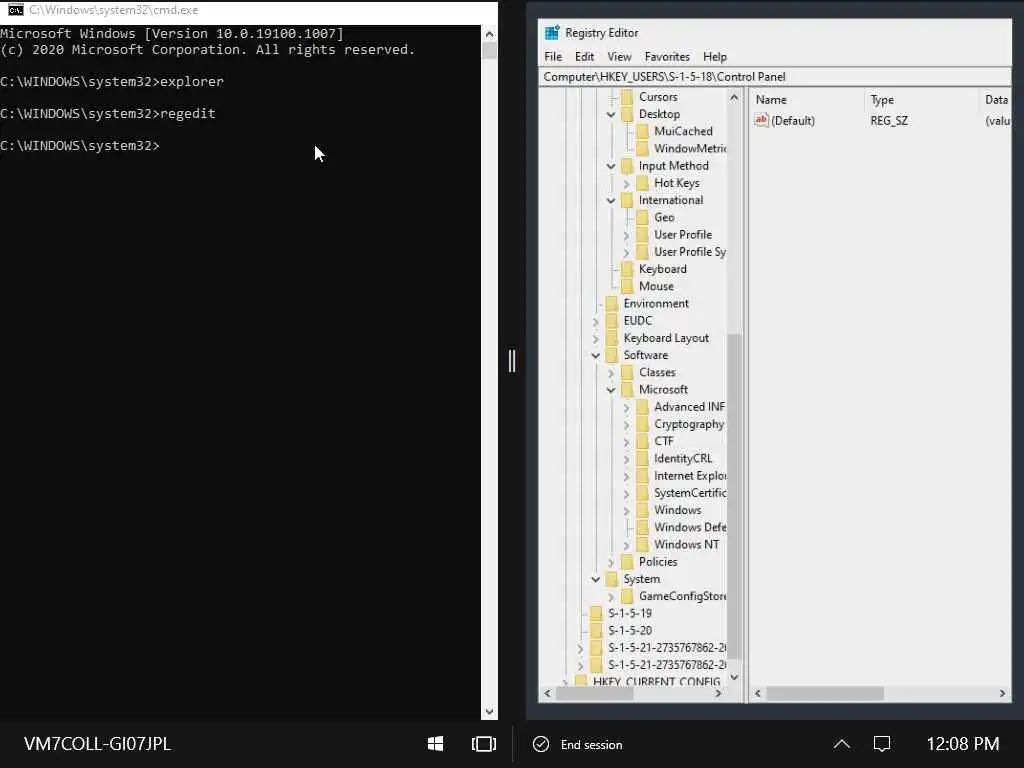This screenshot has height=768, width=1024.
Task: Click the values pane horizontal scrollbar thumb
Action: (x=825, y=694)
